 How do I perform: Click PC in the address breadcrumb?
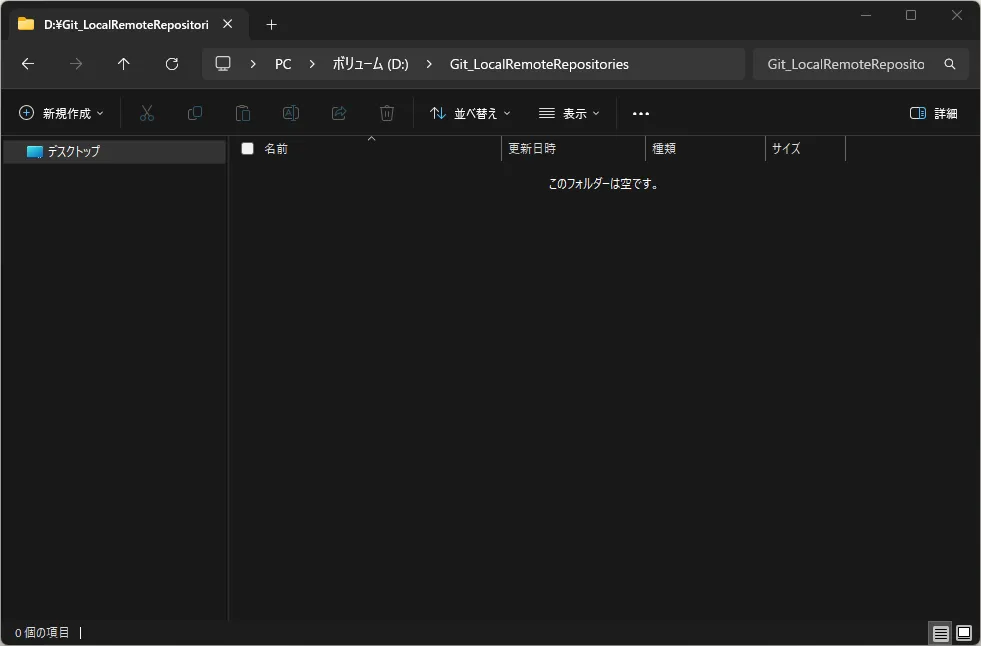[x=283, y=64]
